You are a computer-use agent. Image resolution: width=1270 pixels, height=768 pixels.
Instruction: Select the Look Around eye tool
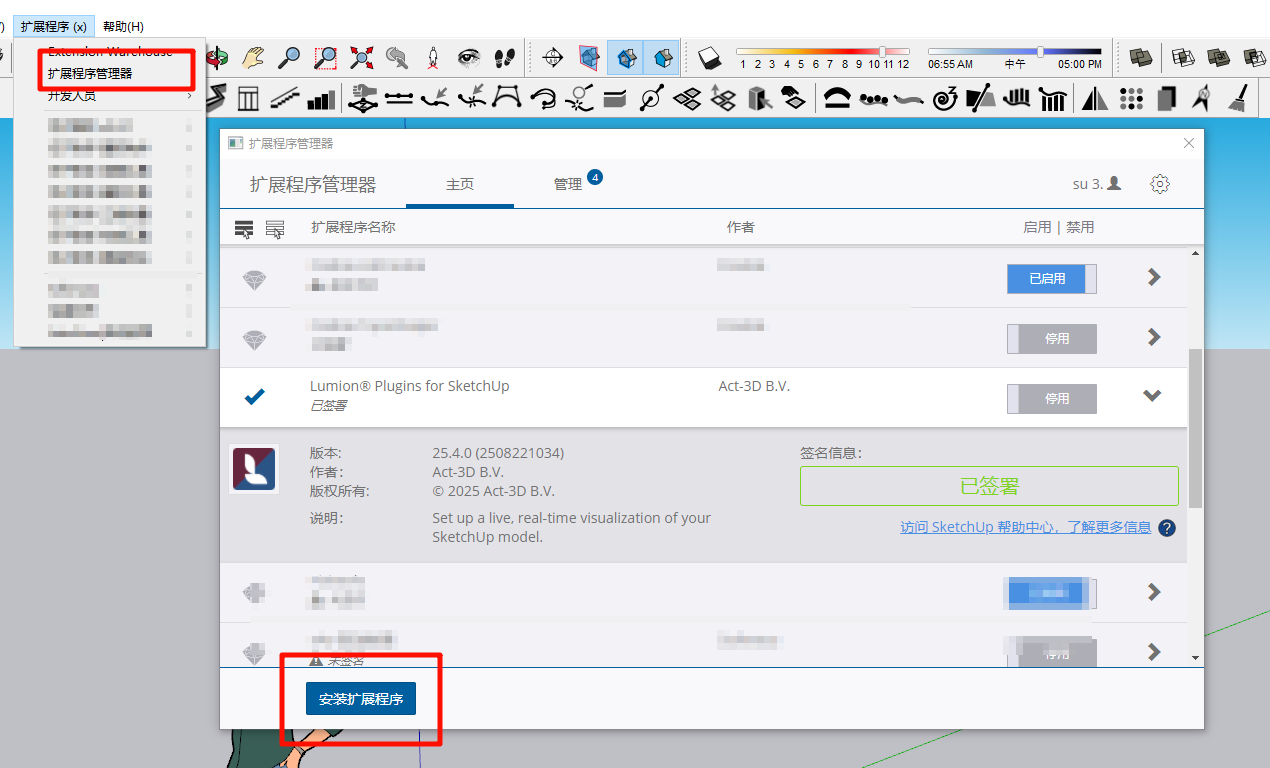coord(468,58)
